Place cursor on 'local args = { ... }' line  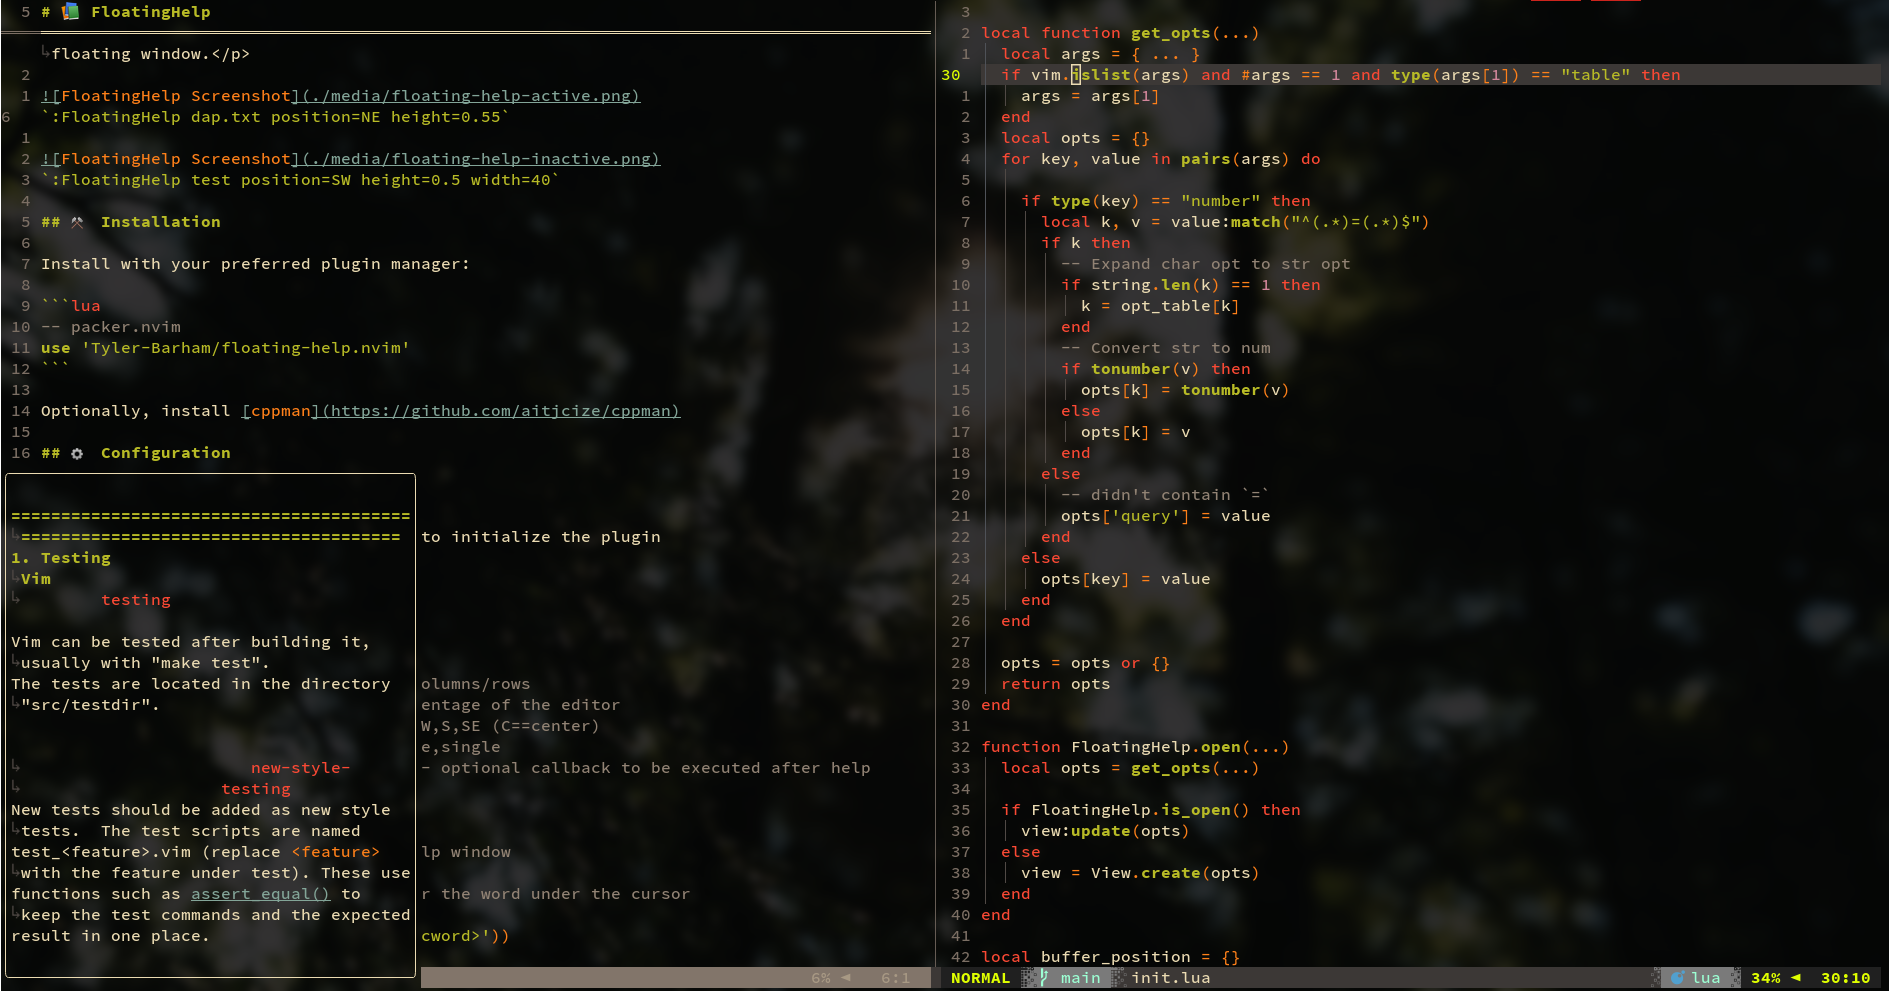[1100, 54]
